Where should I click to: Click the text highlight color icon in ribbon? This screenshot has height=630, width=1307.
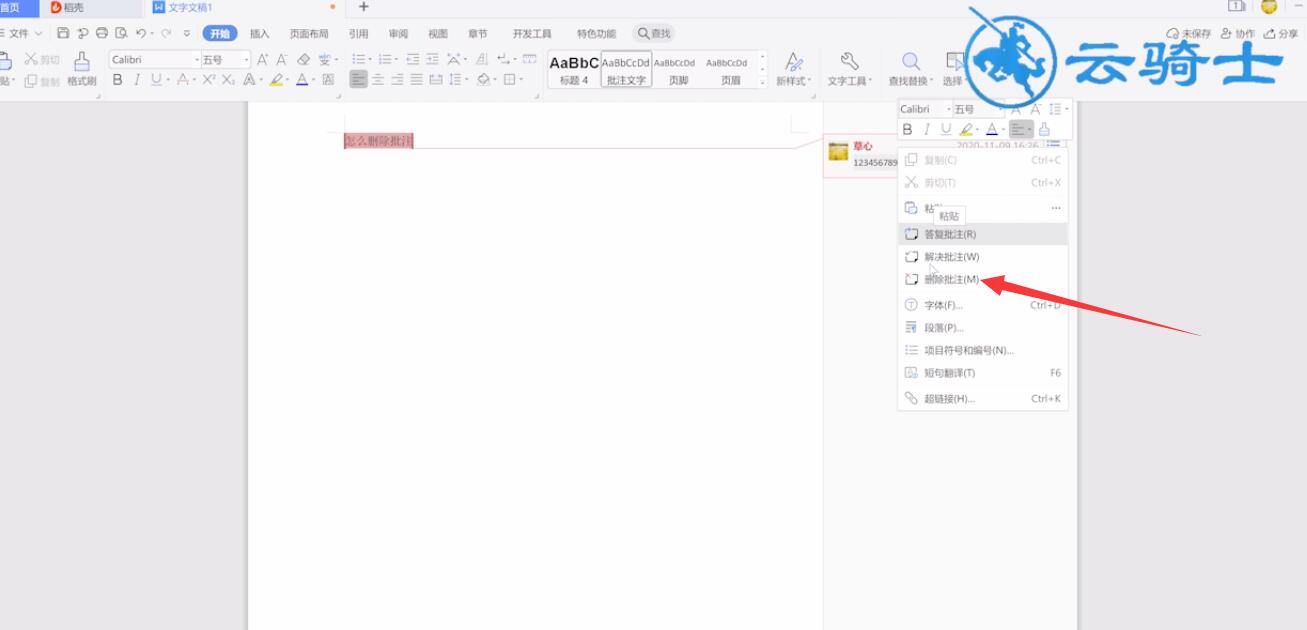click(x=276, y=80)
